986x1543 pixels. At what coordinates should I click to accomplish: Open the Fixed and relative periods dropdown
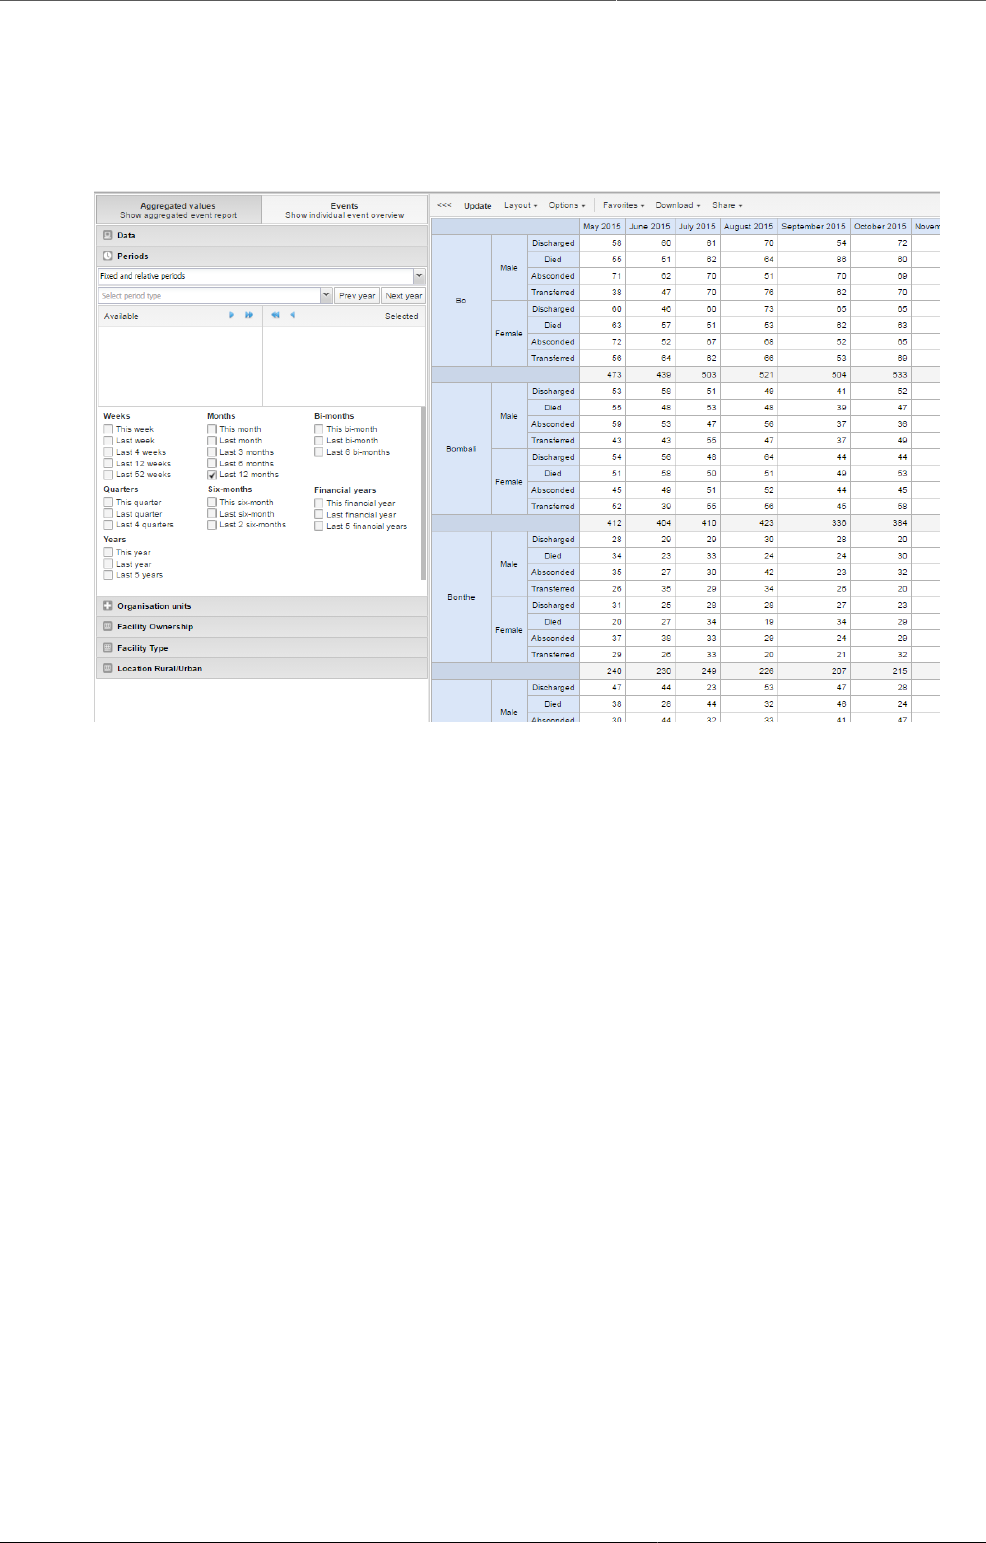pos(419,276)
